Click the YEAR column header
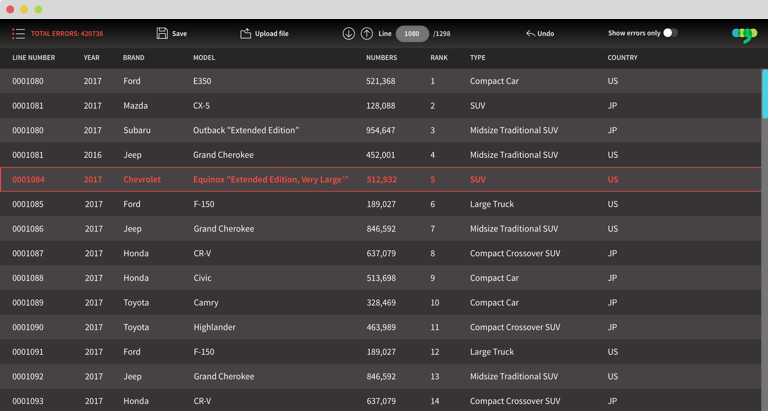768x411 pixels. coord(92,57)
